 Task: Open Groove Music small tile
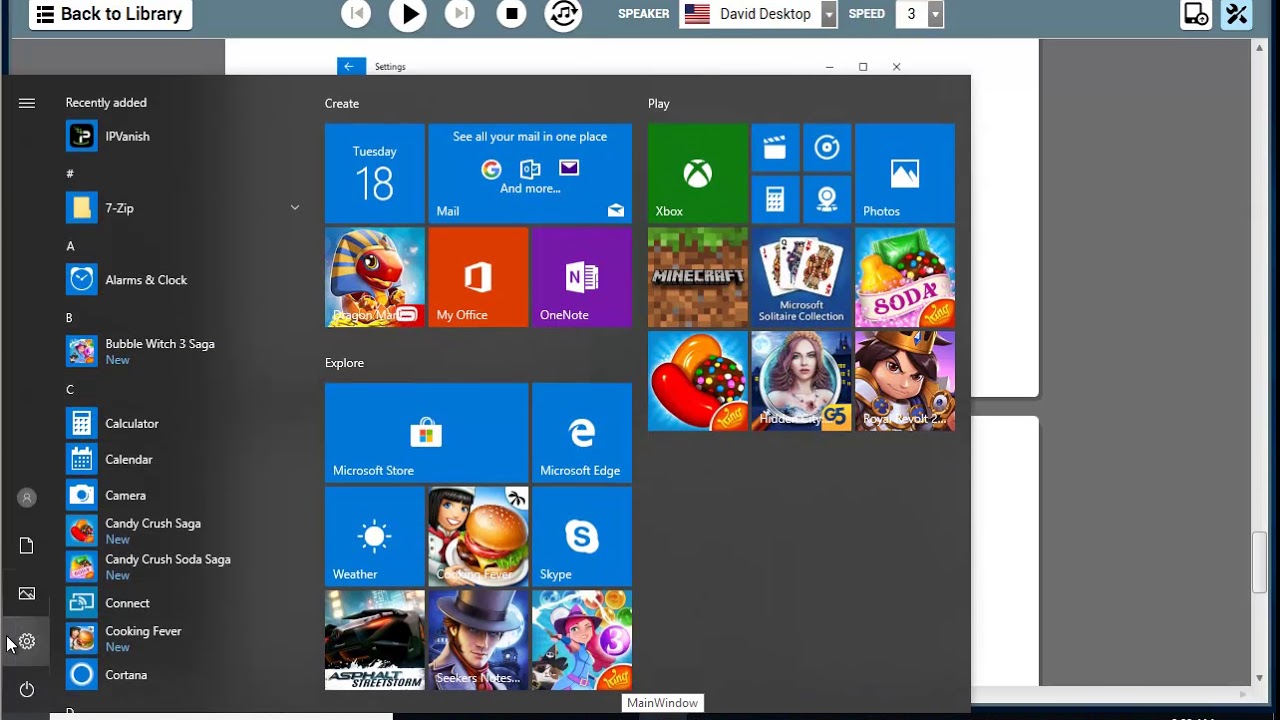pos(827,148)
